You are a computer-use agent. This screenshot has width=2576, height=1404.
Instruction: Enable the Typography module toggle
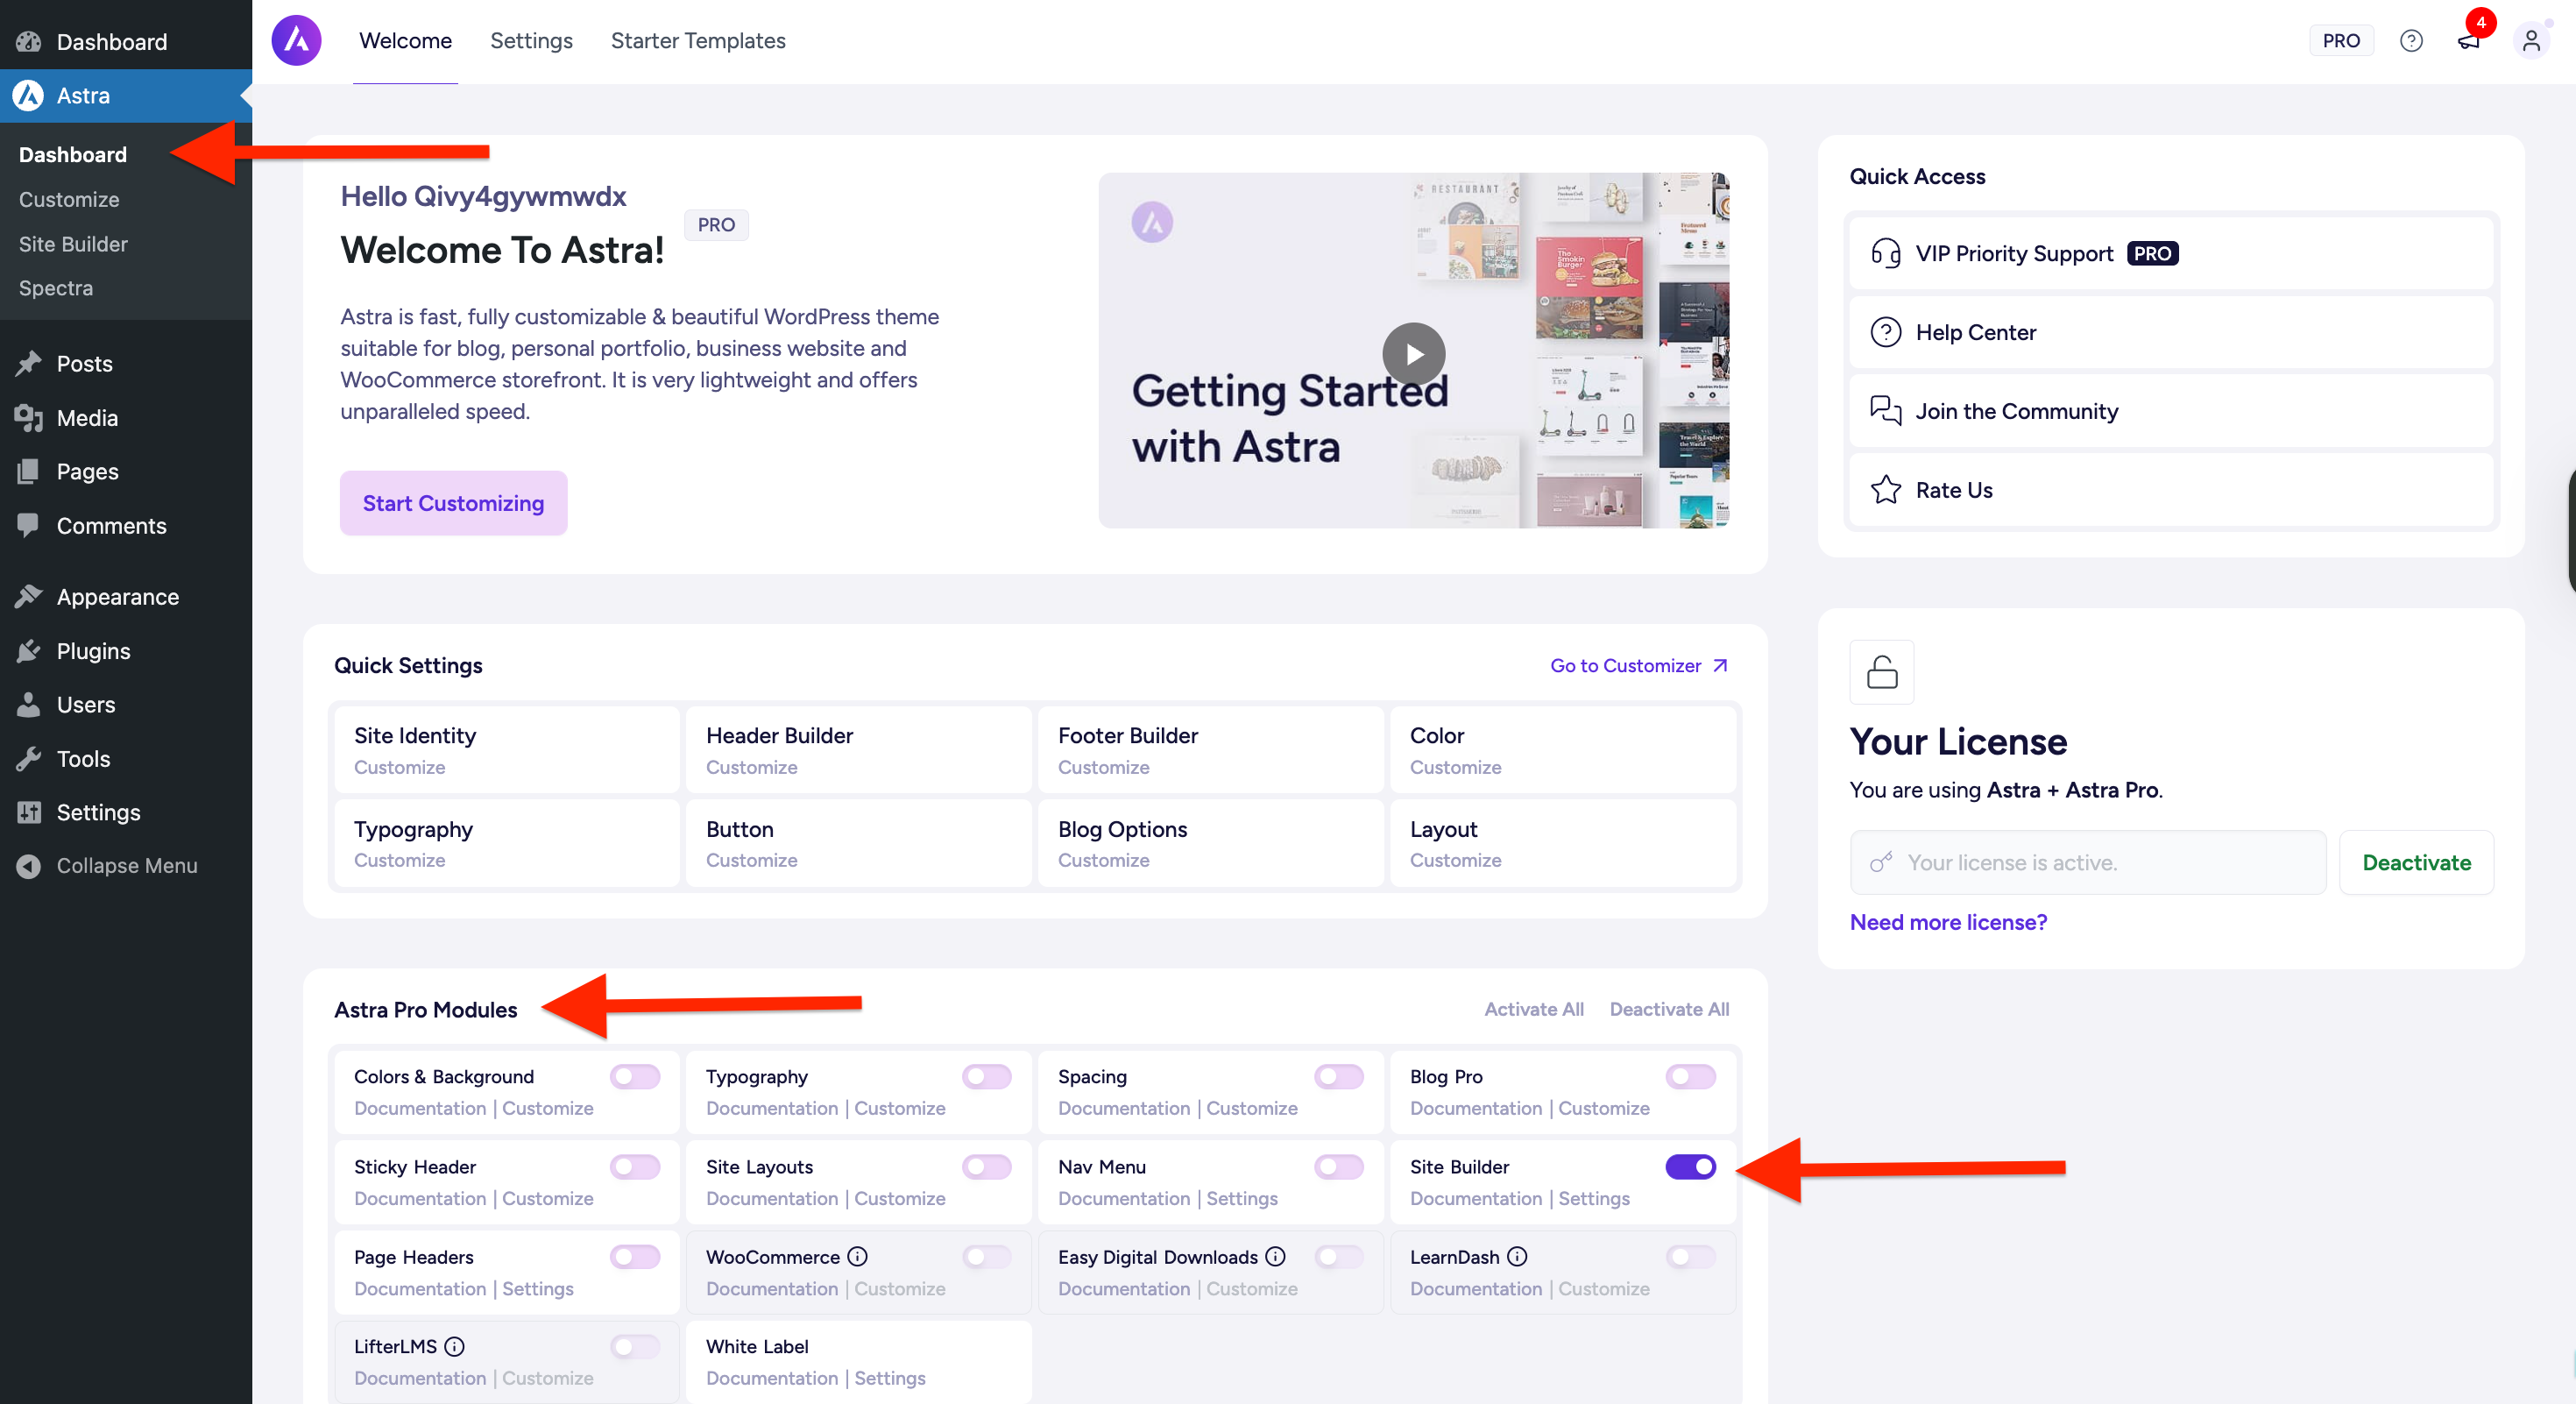point(987,1077)
